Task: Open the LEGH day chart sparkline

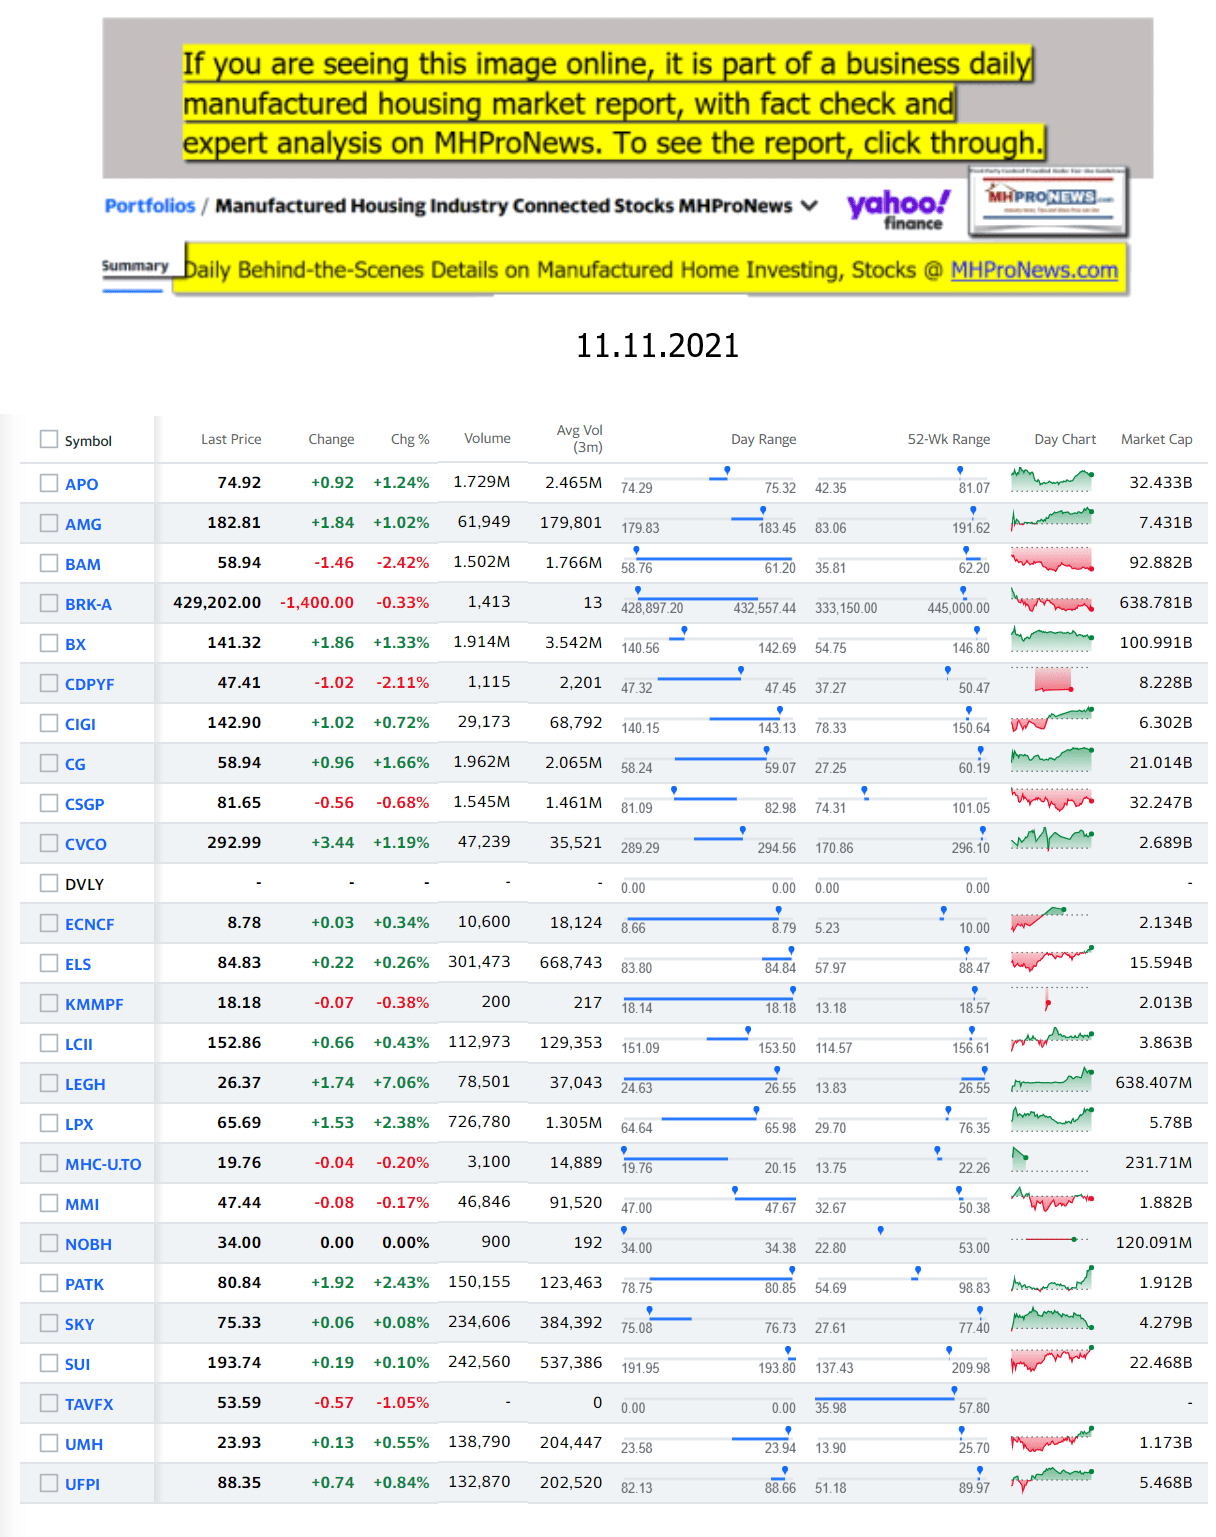Action: [x=1052, y=1080]
